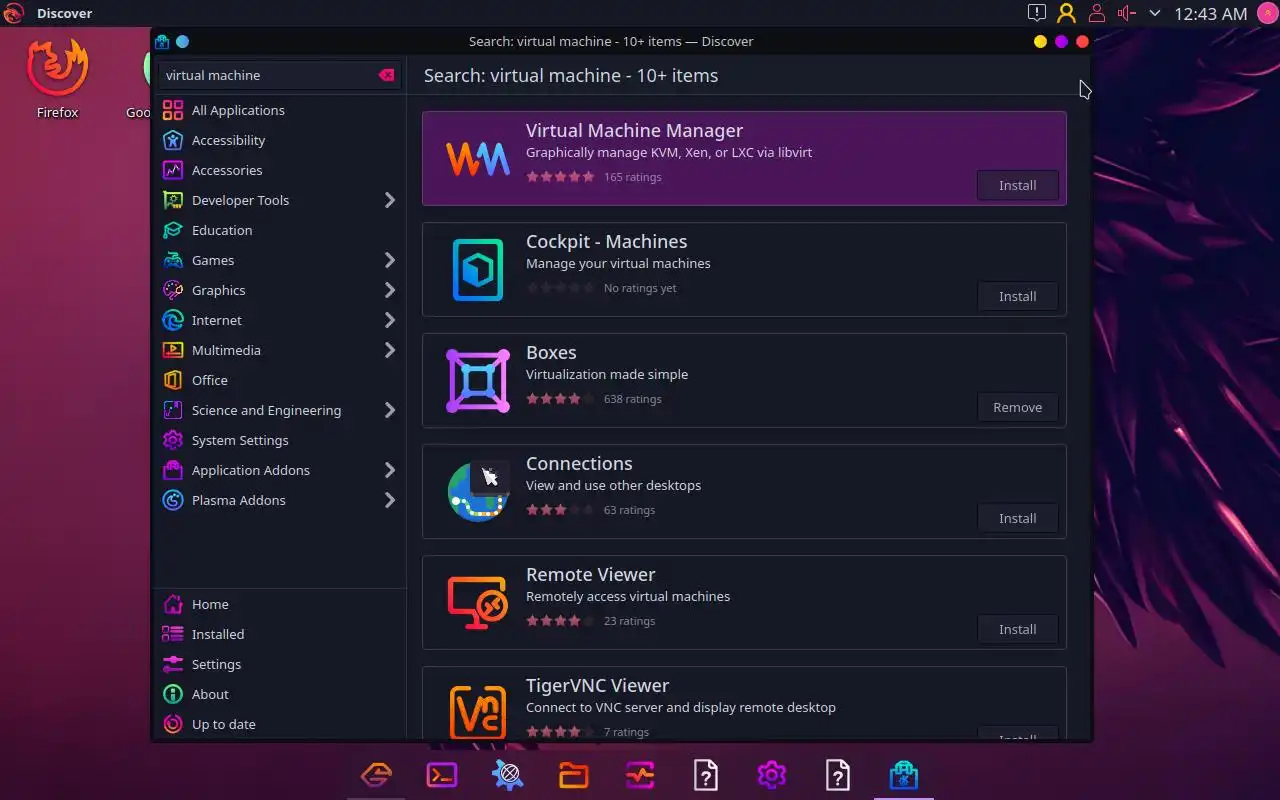Image resolution: width=1280 pixels, height=800 pixels.
Task: Expand the Plasma Addons subcategories arrow
Action: [390, 500]
